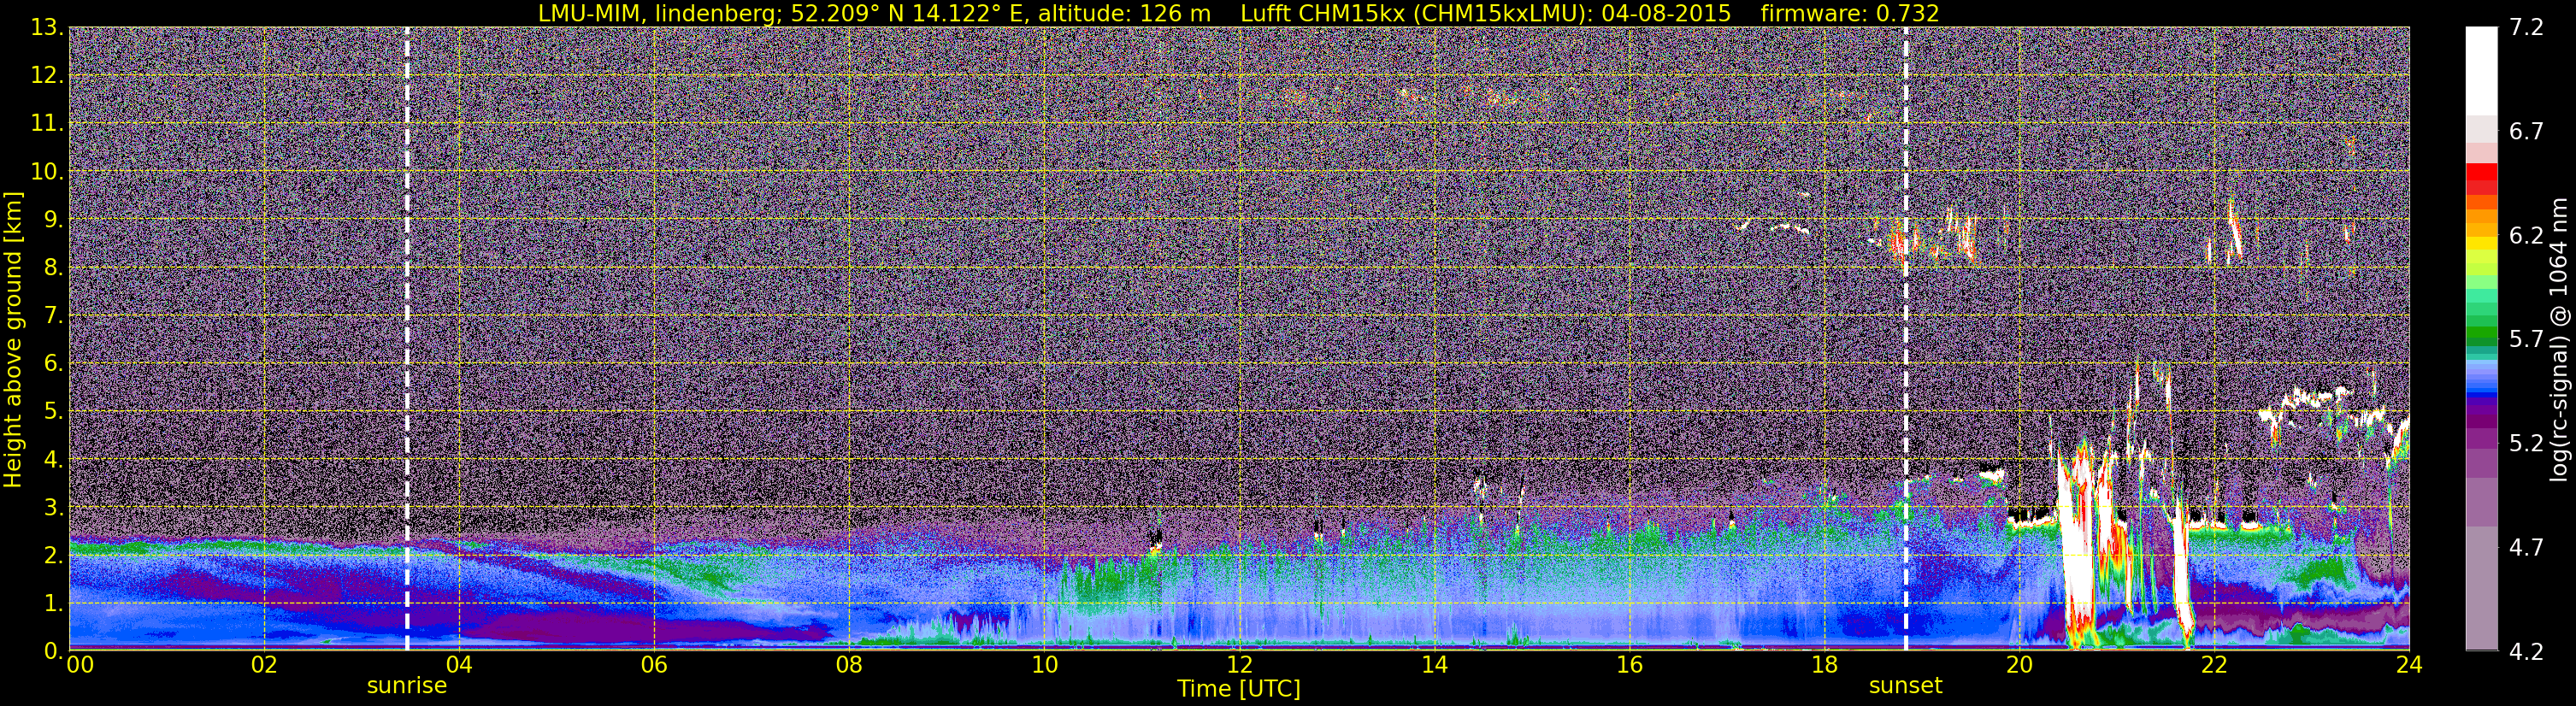2576x706 pixels.
Task: Click the 'Time [UTC]' axis title
Action: click(1238, 689)
